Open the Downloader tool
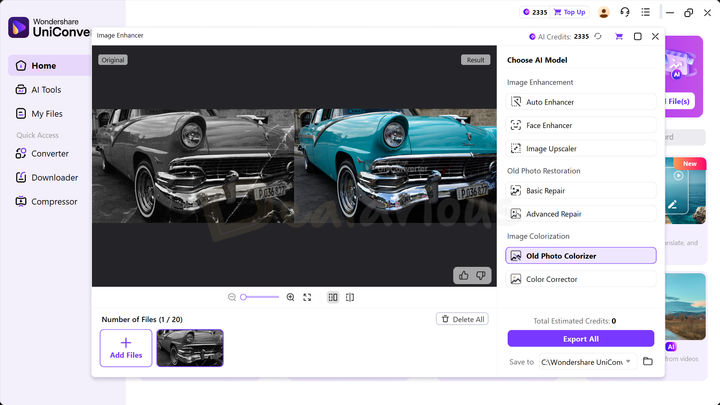720x405 pixels. [54, 177]
